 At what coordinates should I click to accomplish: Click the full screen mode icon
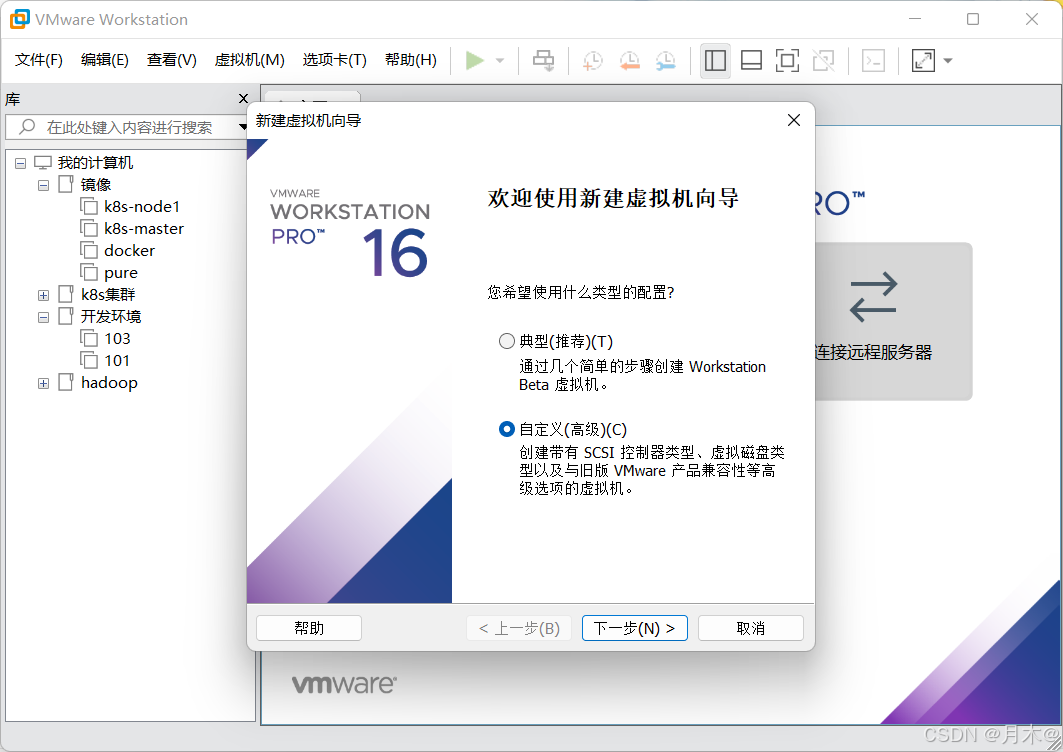[x=787, y=60]
